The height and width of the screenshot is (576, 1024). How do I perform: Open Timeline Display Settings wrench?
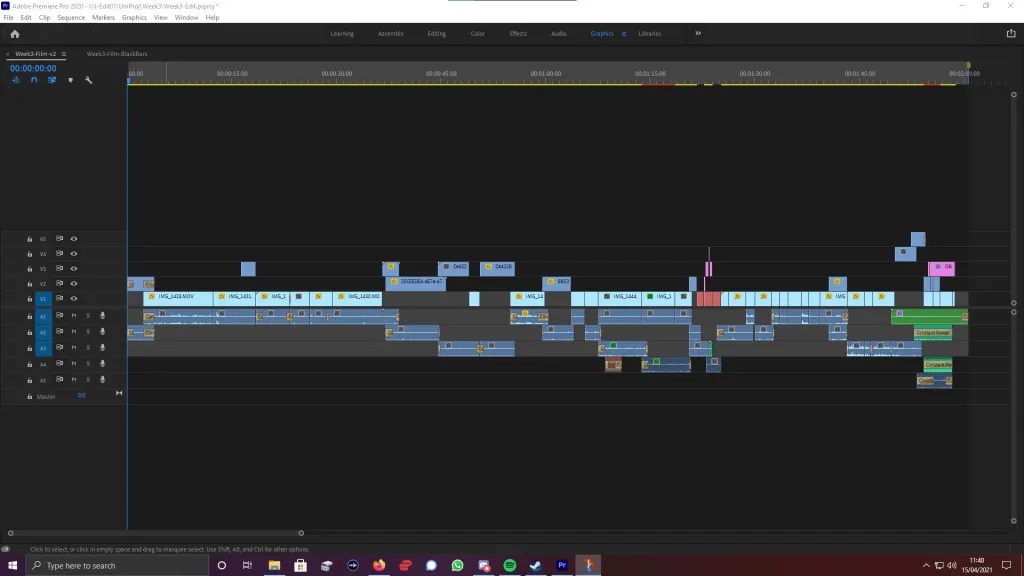[88, 80]
